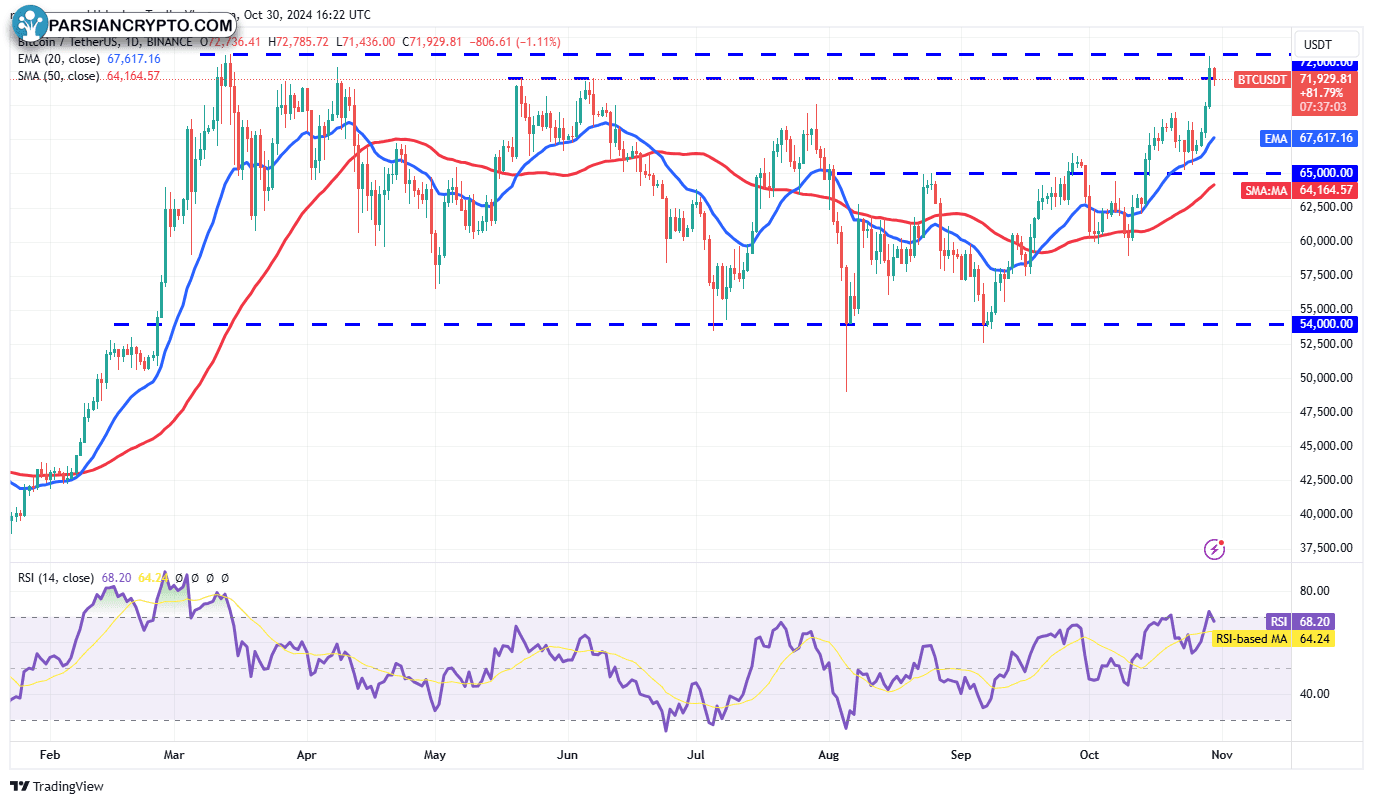
Task: Click the 57,500.00 price axis tick
Action: [x=1326, y=275]
